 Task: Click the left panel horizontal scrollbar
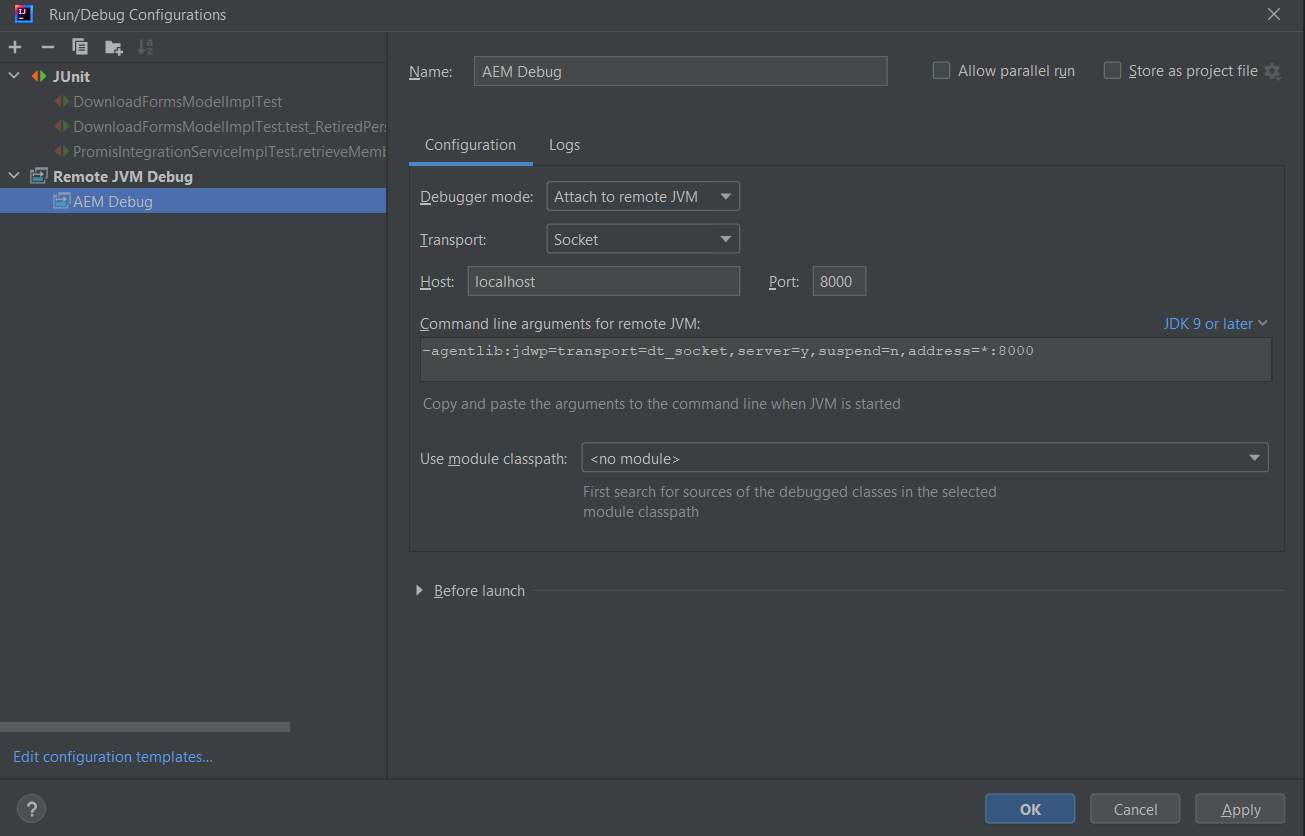(145, 727)
